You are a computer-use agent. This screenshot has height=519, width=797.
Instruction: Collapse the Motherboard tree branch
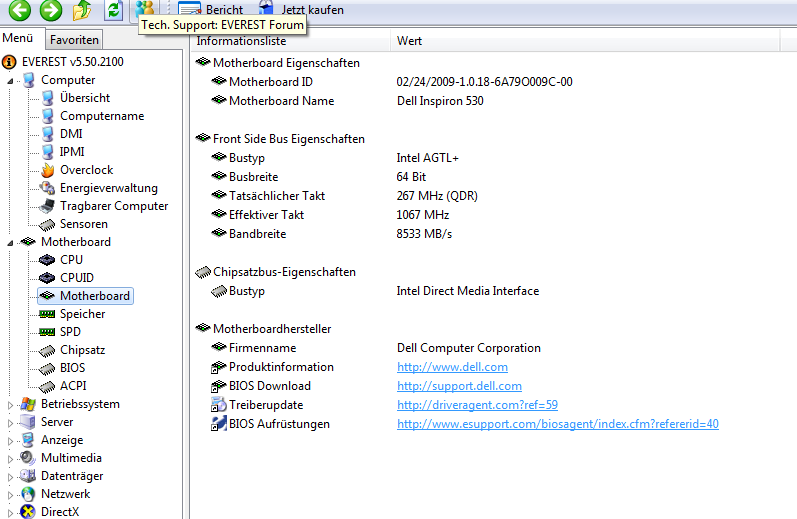(x=10, y=243)
